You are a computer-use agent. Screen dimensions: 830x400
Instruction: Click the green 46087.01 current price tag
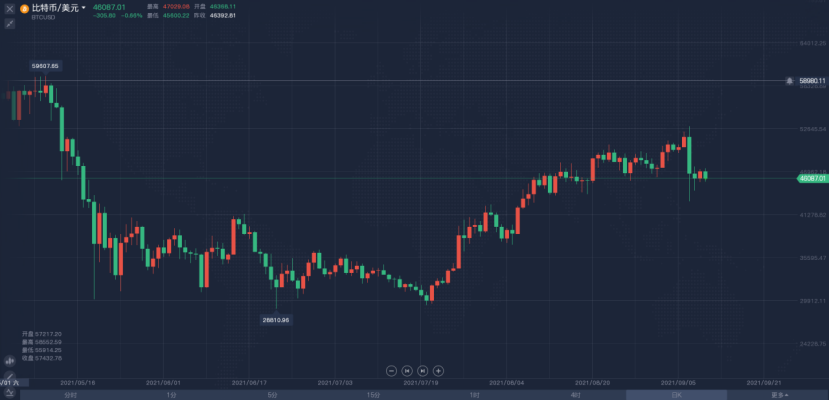click(812, 178)
